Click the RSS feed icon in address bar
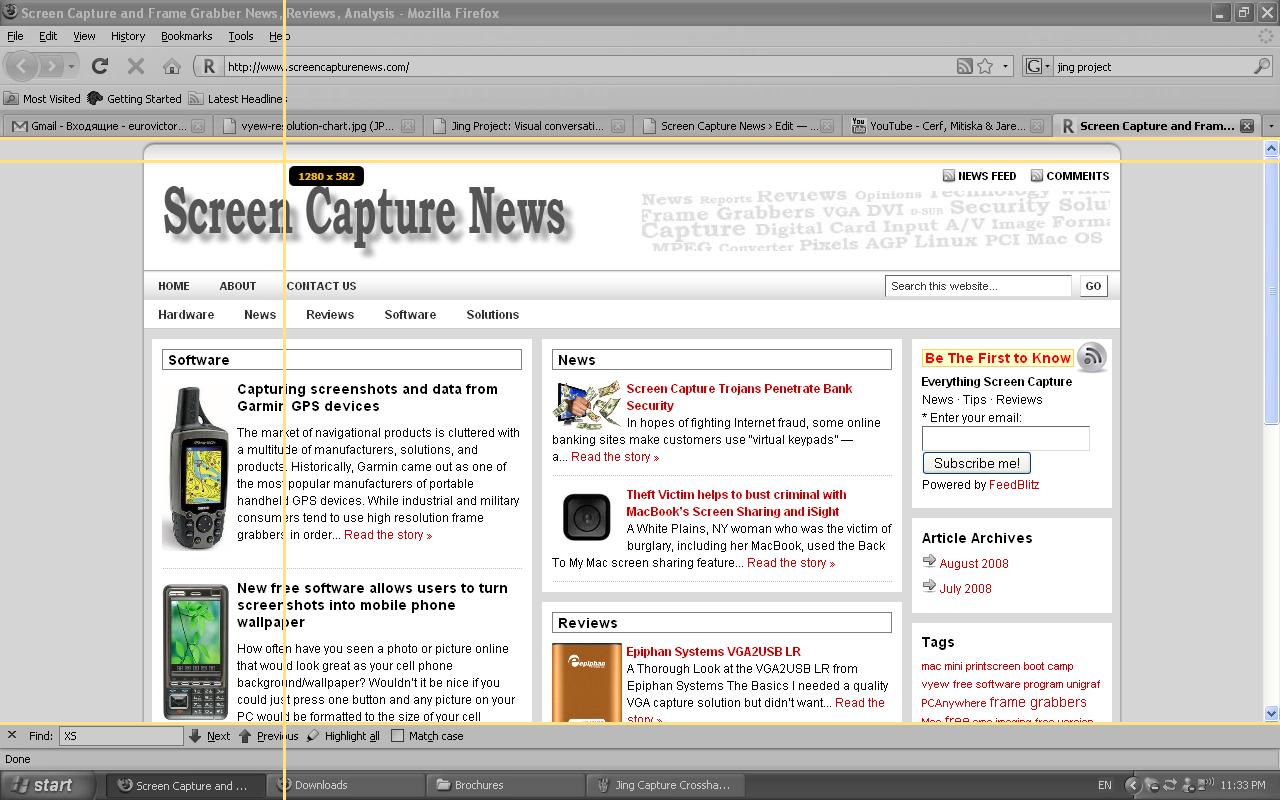Screen dimensions: 1280x800 point(964,66)
